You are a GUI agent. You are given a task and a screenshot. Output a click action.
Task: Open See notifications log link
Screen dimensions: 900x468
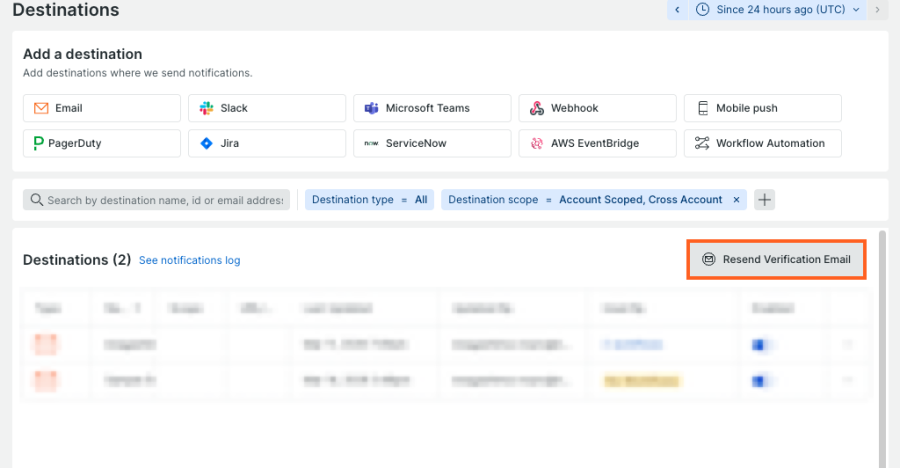189,260
